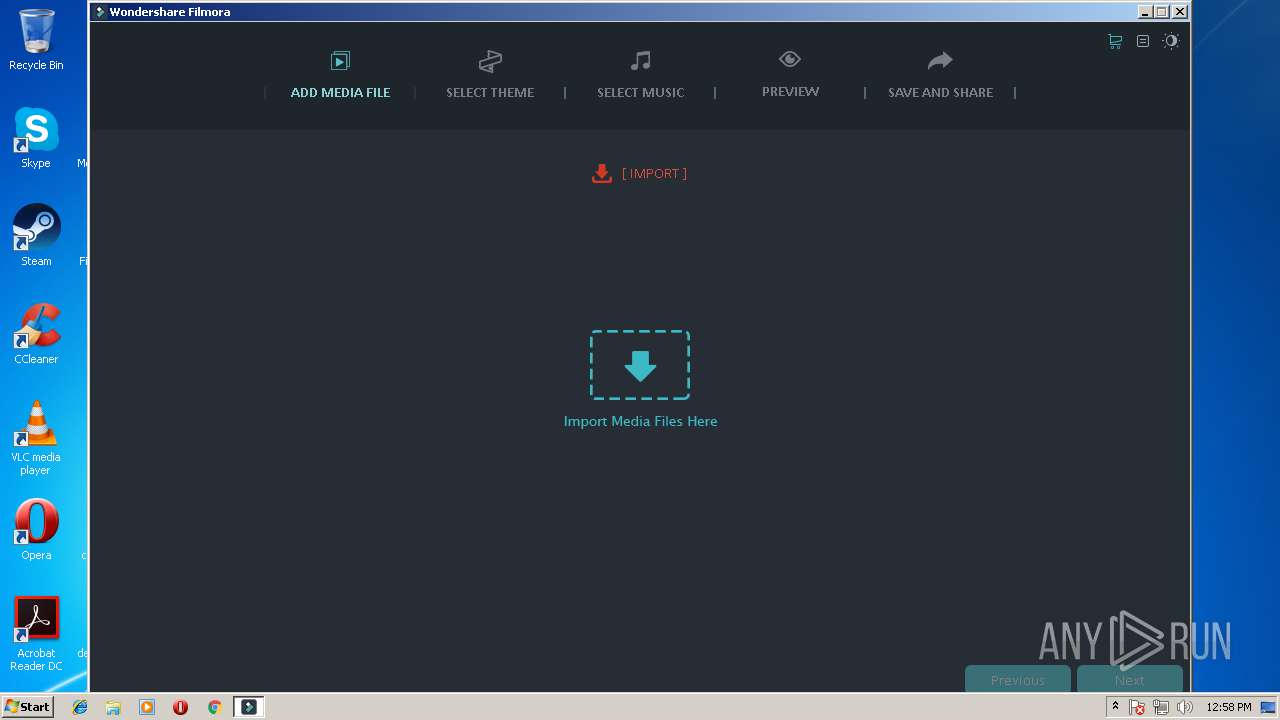Close the Wondershare Filmora window
This screenshot has width=1280, height=720.
[1180, 12]
